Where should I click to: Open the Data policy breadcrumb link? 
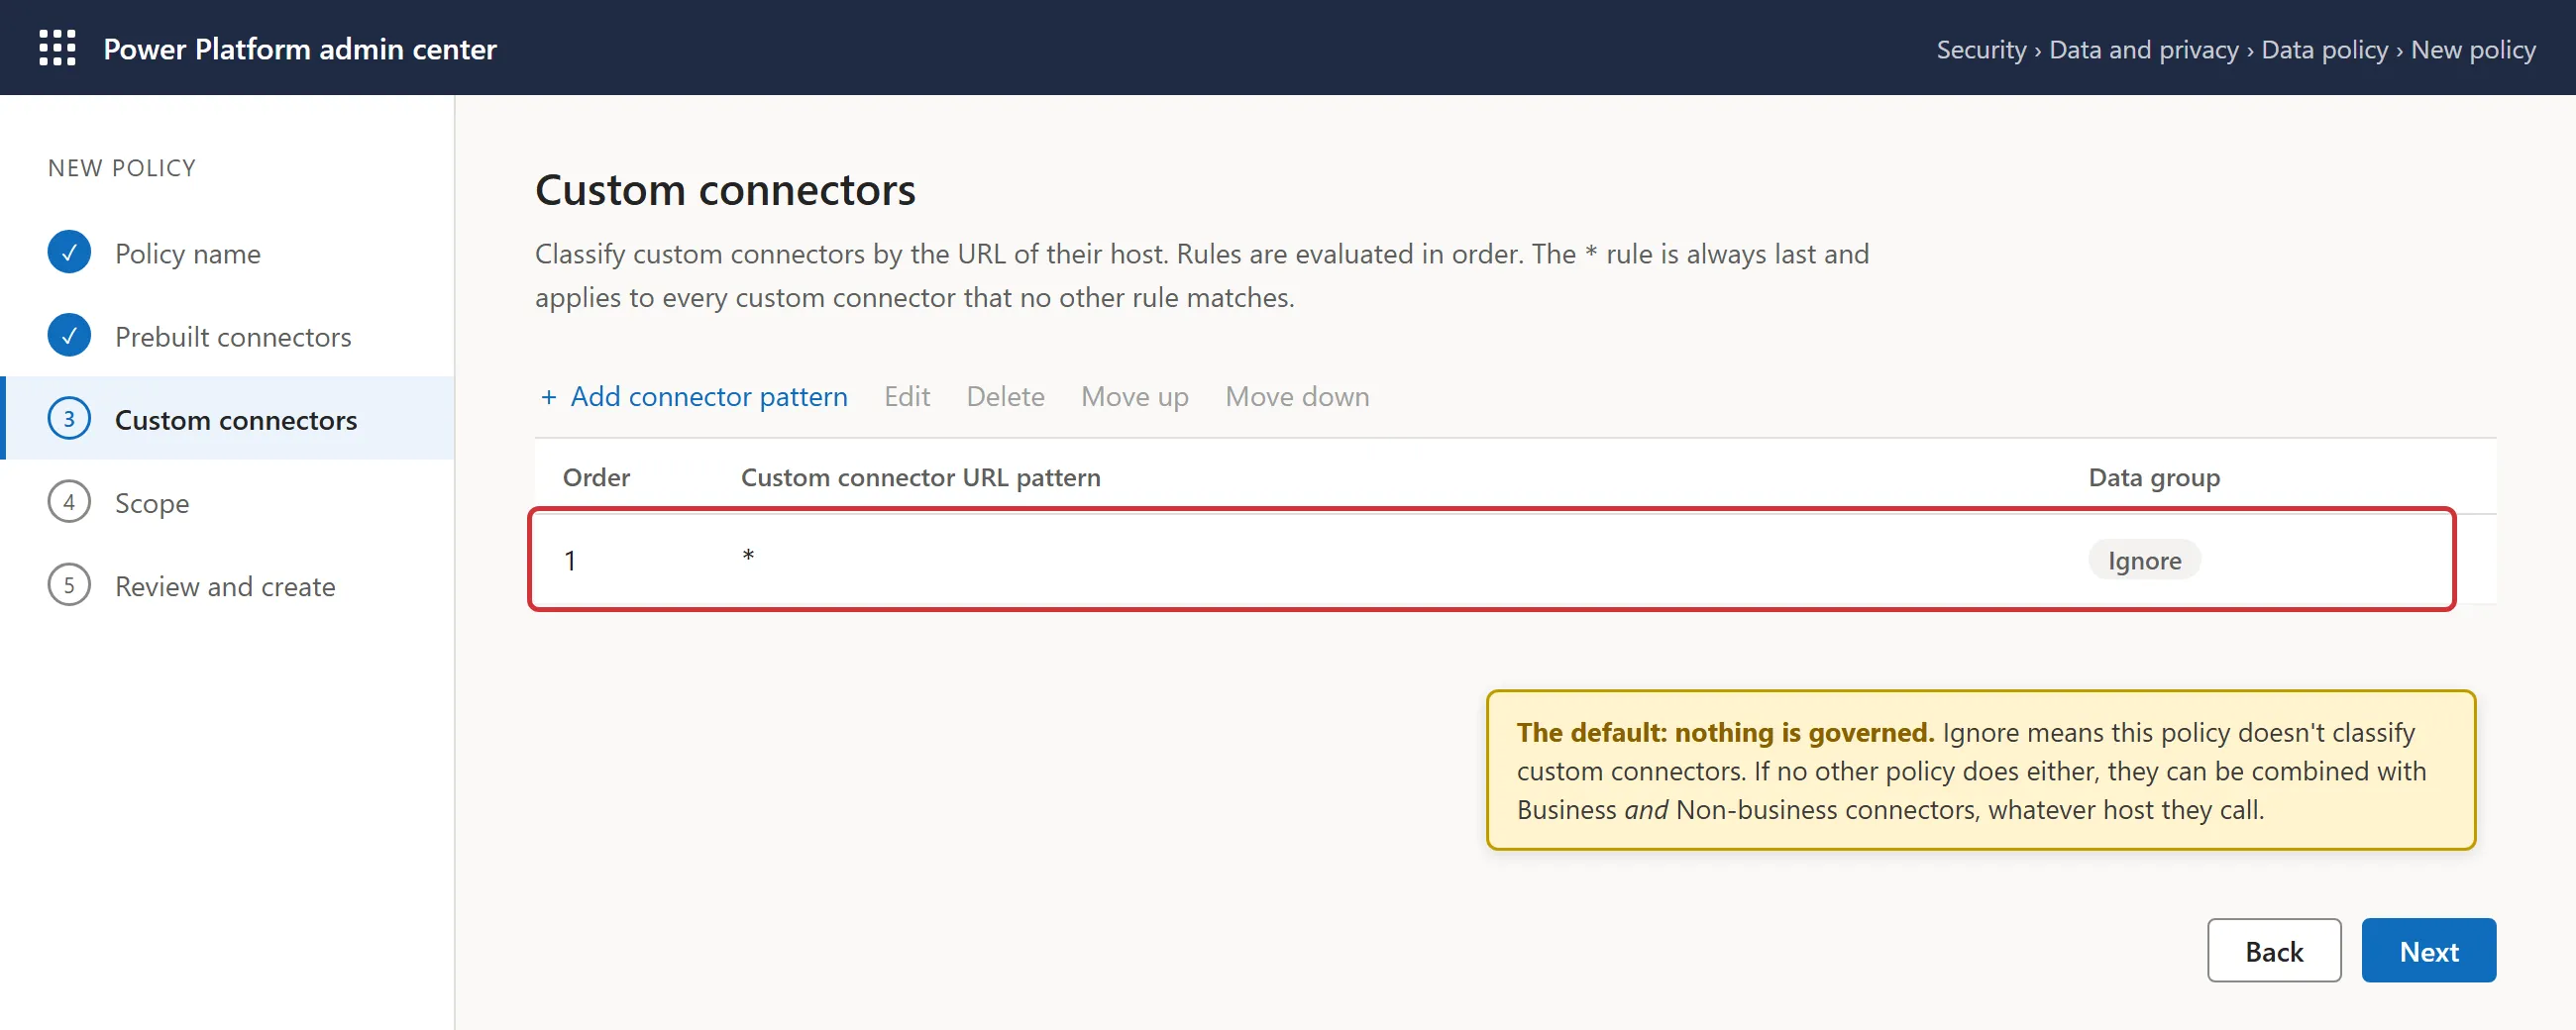2324,49
